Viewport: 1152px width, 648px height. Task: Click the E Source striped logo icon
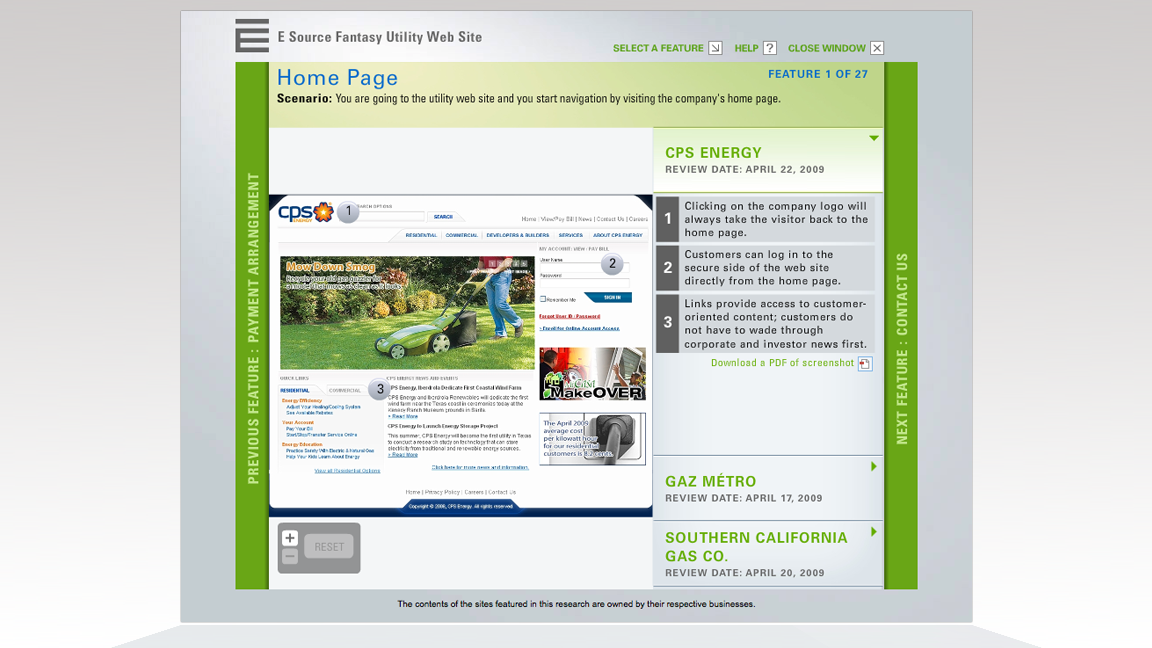coord(252,35)
